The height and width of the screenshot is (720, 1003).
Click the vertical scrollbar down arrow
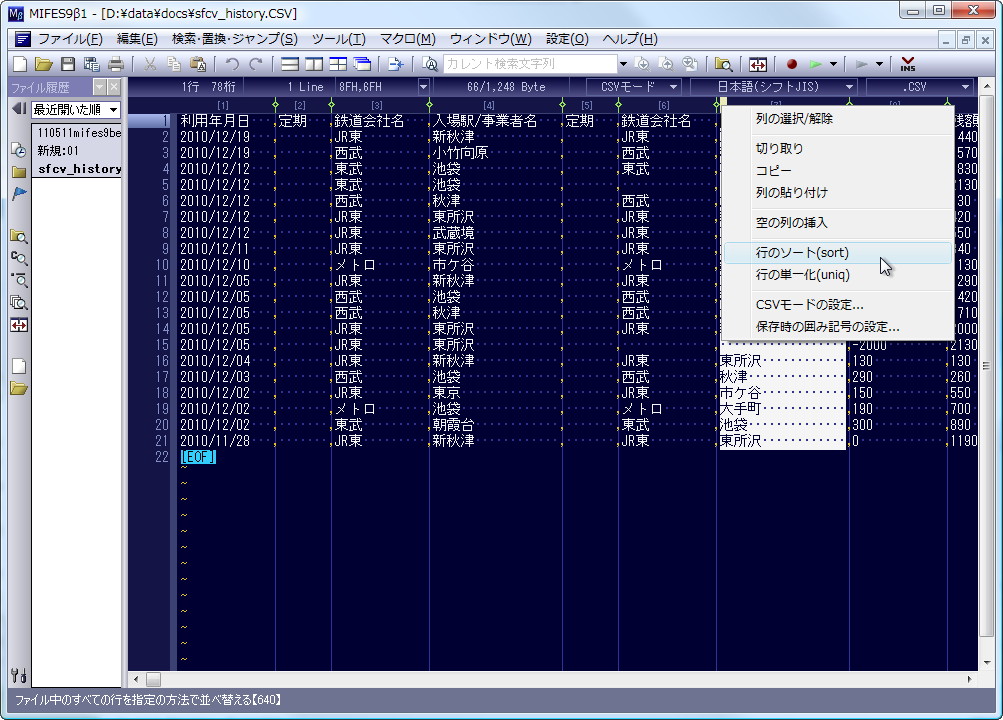tap(986, 662)
